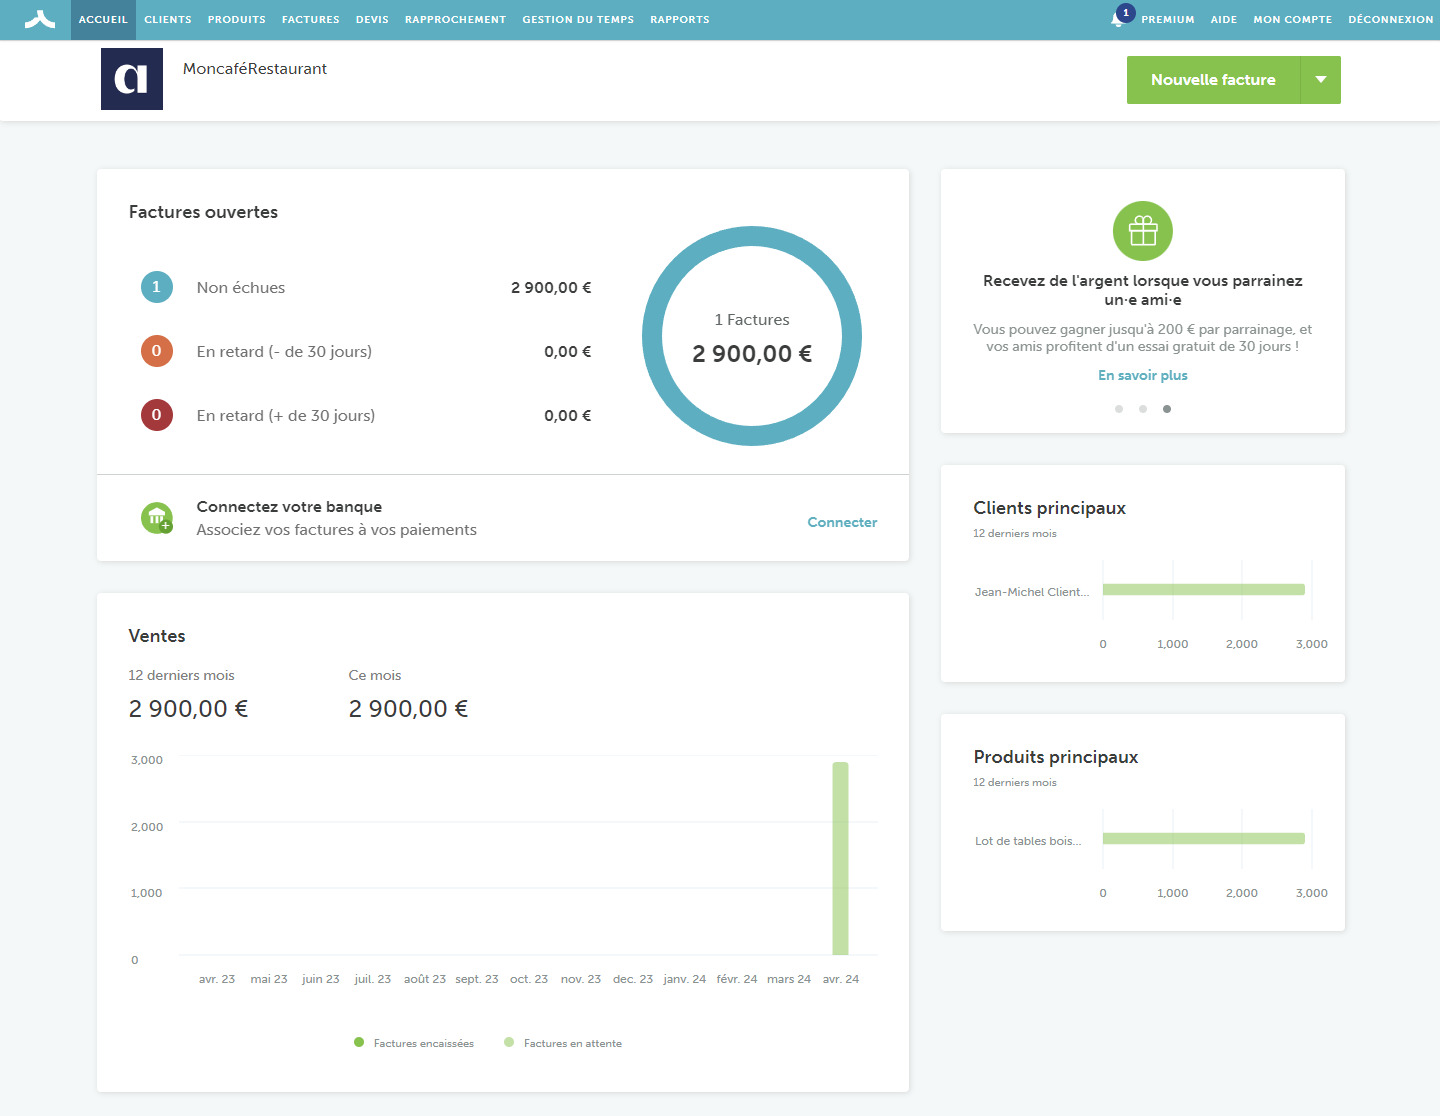This screenshot has width=1440, height=1116.
Task: Open the Rapprochement menu
Action: click(455, 20)
